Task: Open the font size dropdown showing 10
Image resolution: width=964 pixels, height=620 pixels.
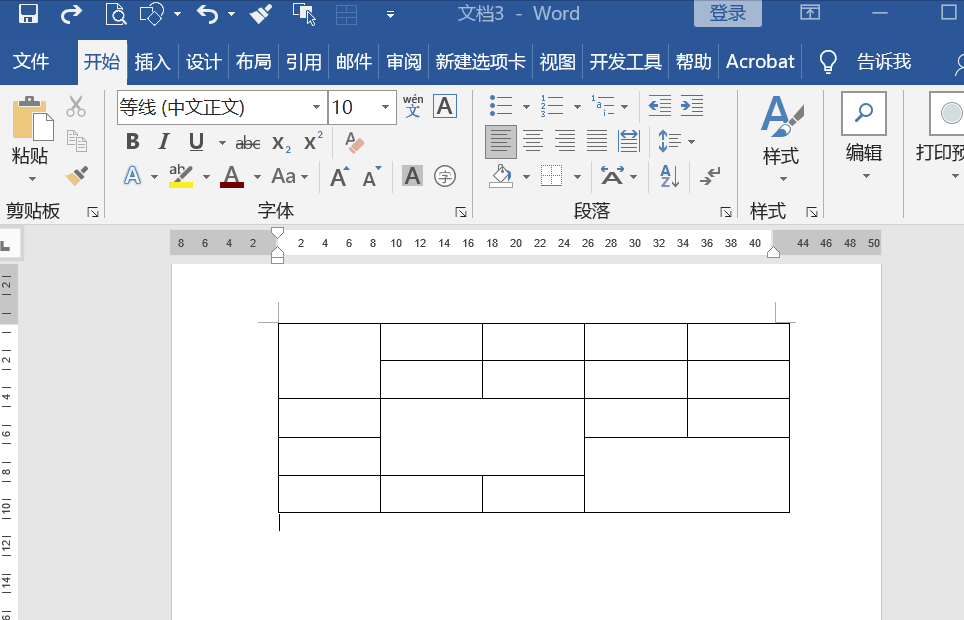Action: tap(385, 107)
